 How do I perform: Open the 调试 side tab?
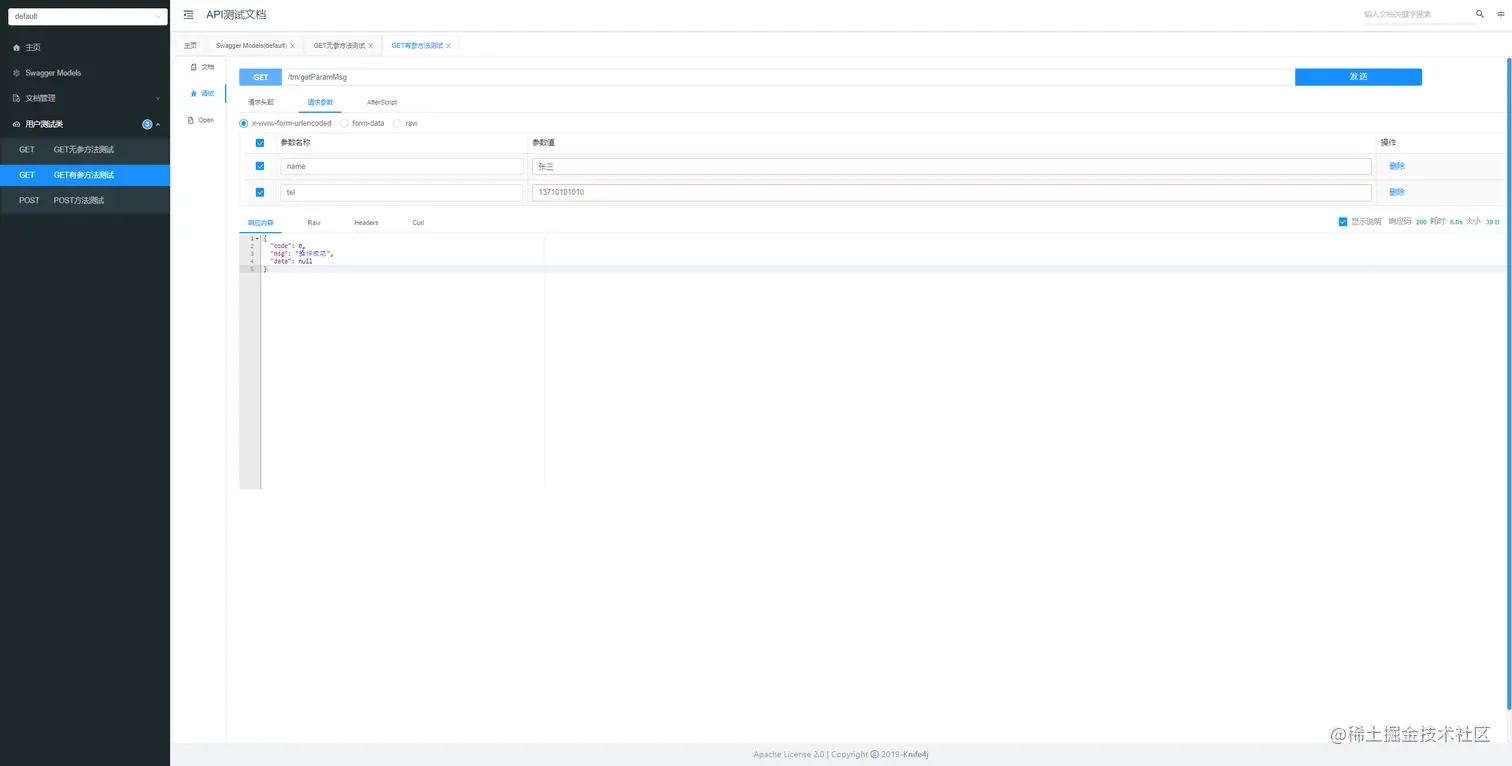coord(202,93)
